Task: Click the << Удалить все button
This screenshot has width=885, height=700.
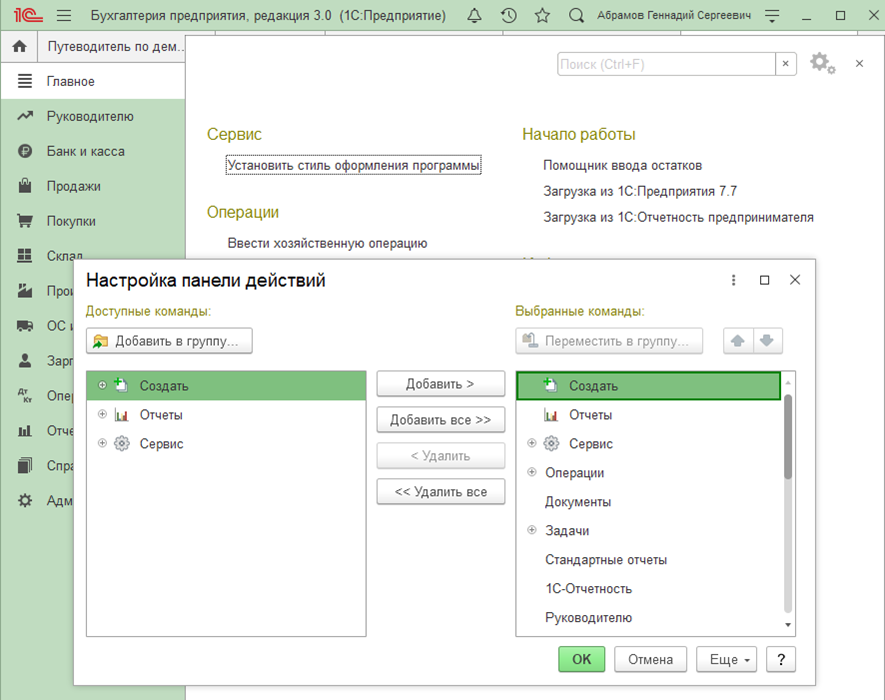Action: coord(440,492)
